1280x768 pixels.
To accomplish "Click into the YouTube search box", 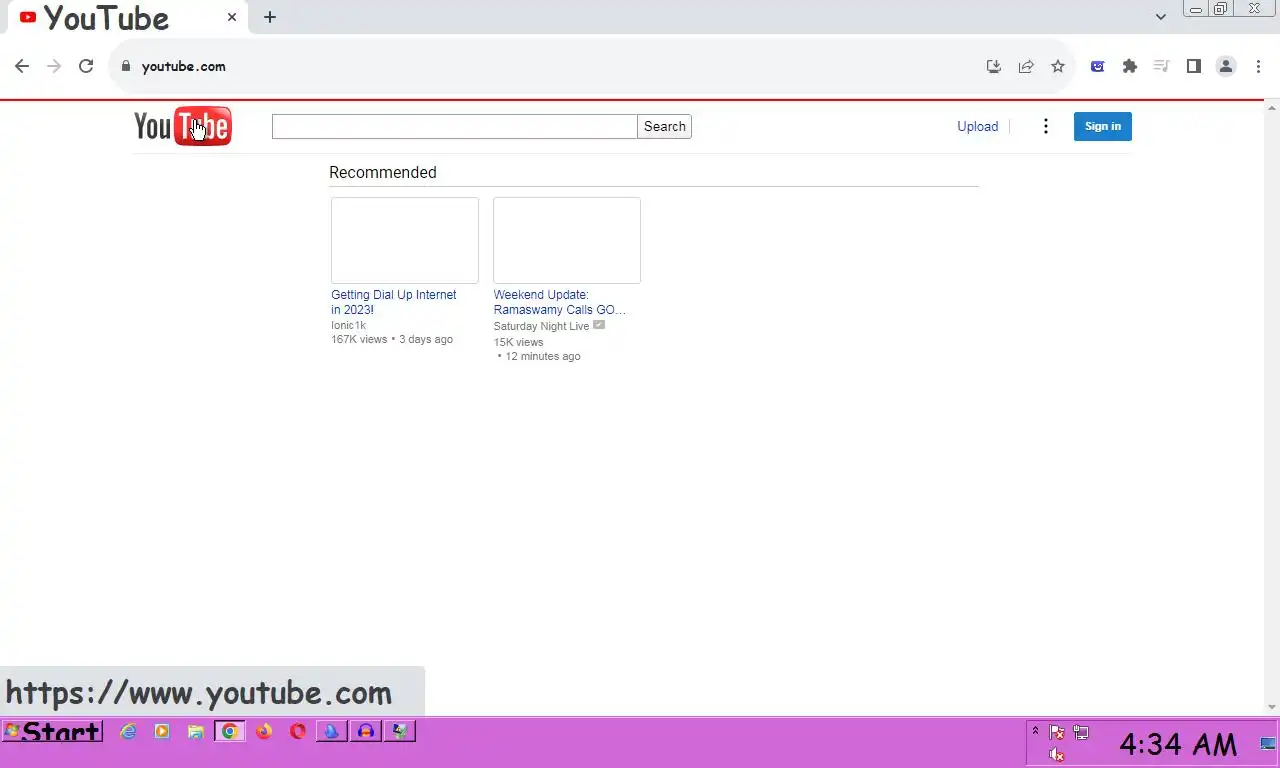I will [x=455, y=126].
